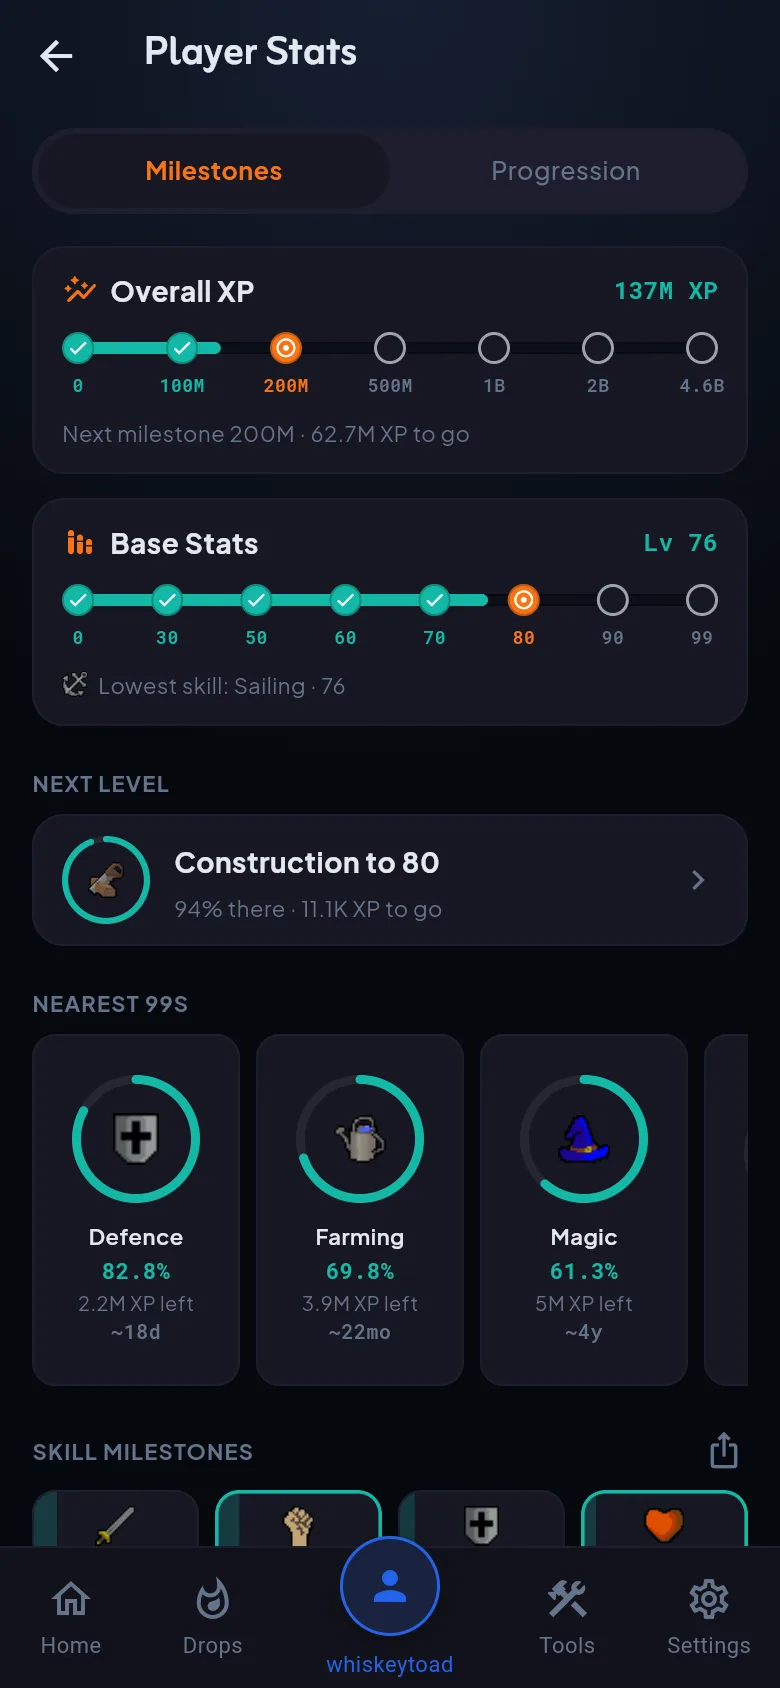Select the level 99 Base Stats circle
Screen dimensions: 780x1688
[x=702, y=600]
